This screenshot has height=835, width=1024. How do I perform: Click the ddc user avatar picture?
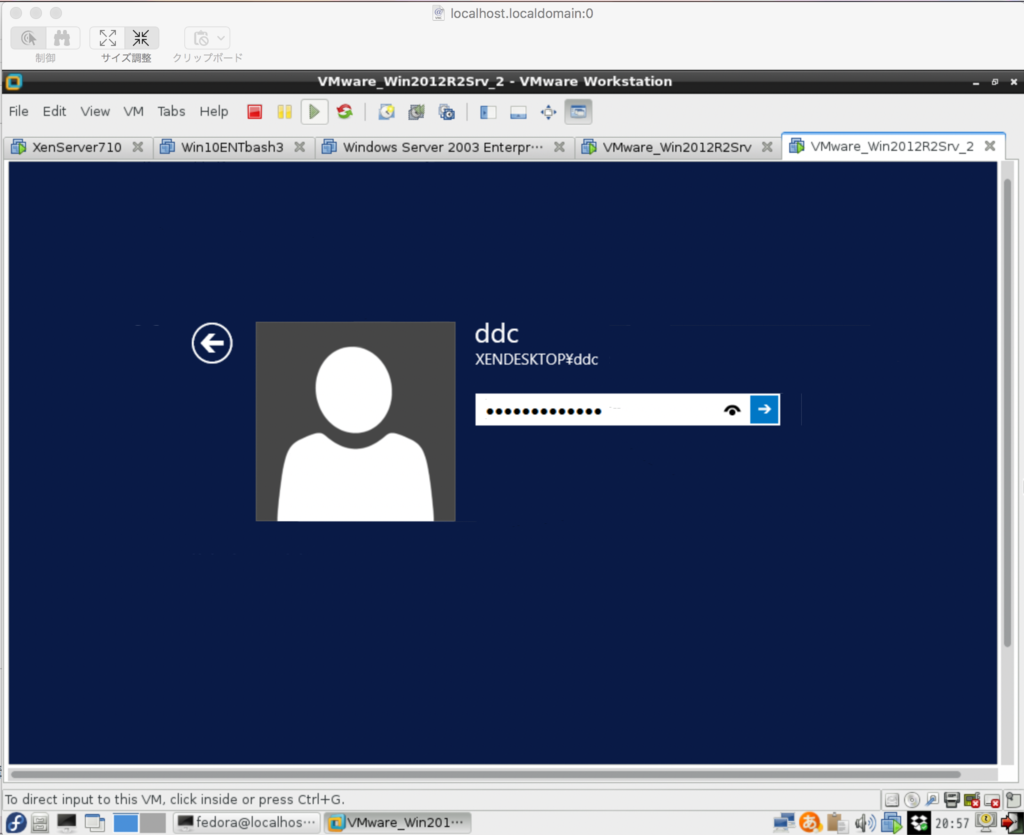coord(355,421)
